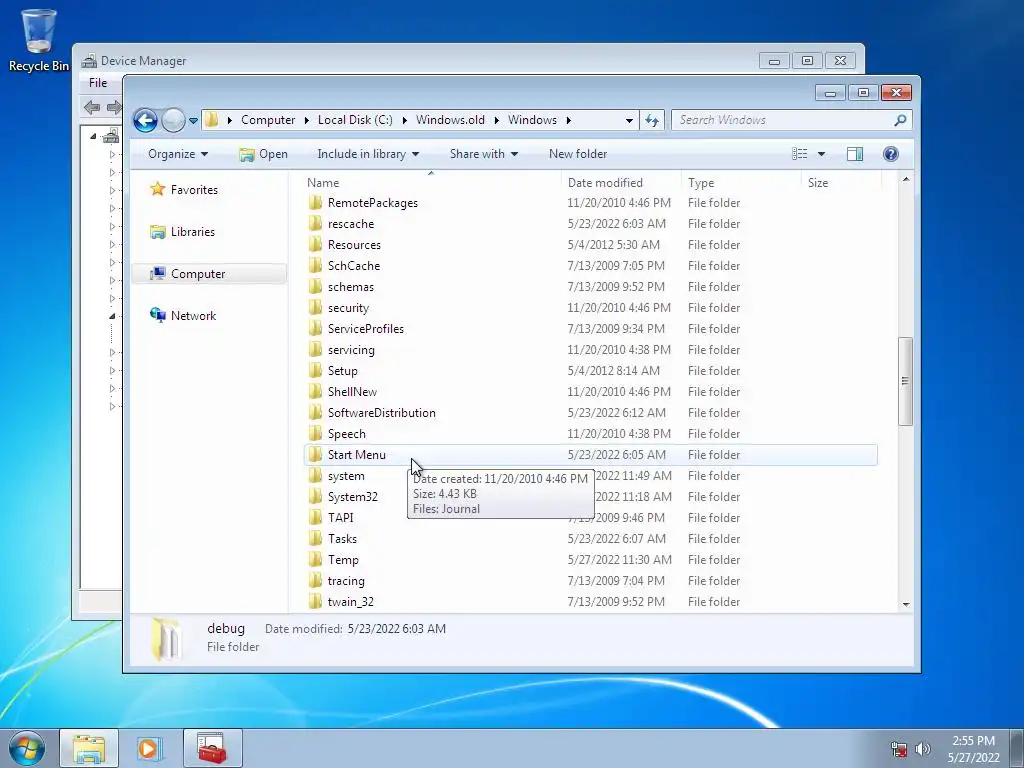The height and width of the screenshot is (768, 1024).
Task: Open recent pages dropdown next to Forward button
Action: point(193,121)
